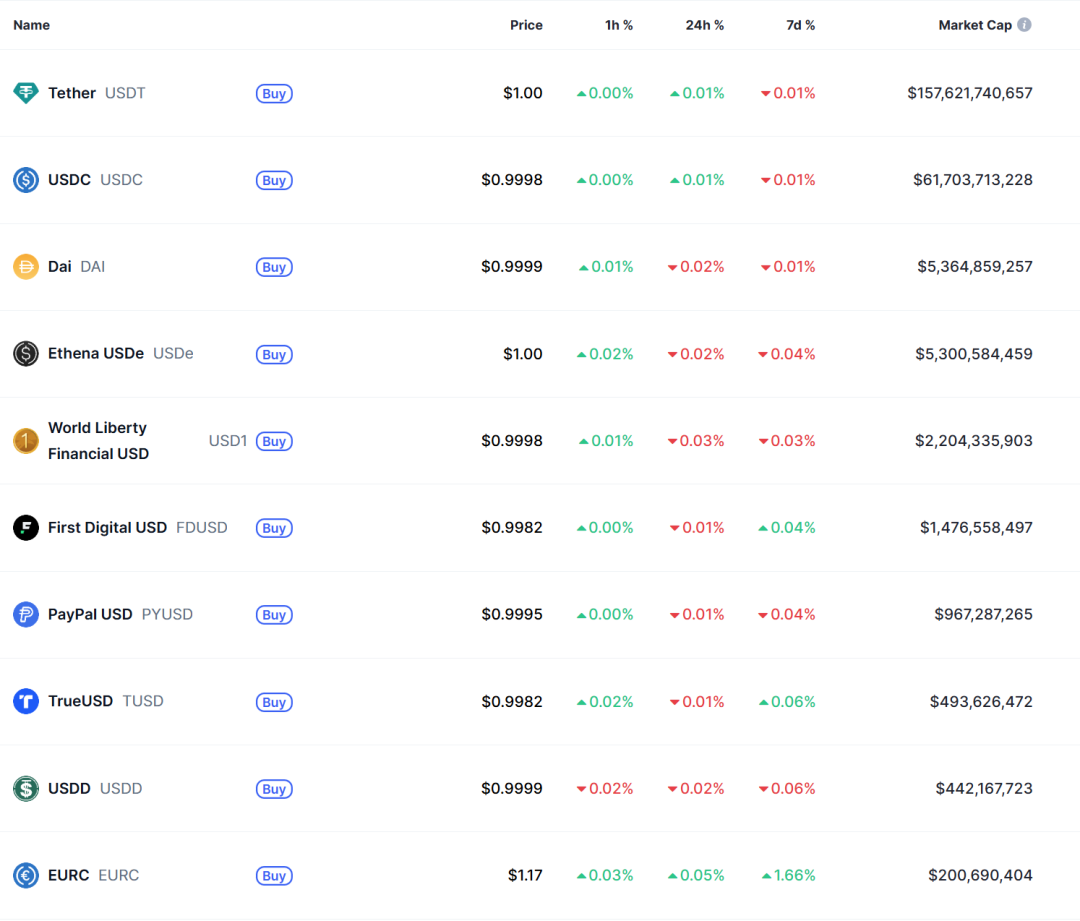Buy Tether USDT

274,94
